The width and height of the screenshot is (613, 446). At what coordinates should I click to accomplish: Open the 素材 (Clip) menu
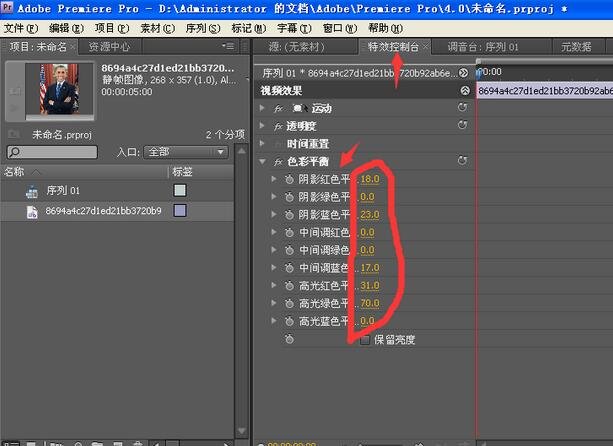pyautogui.click(x=158, y=28)
